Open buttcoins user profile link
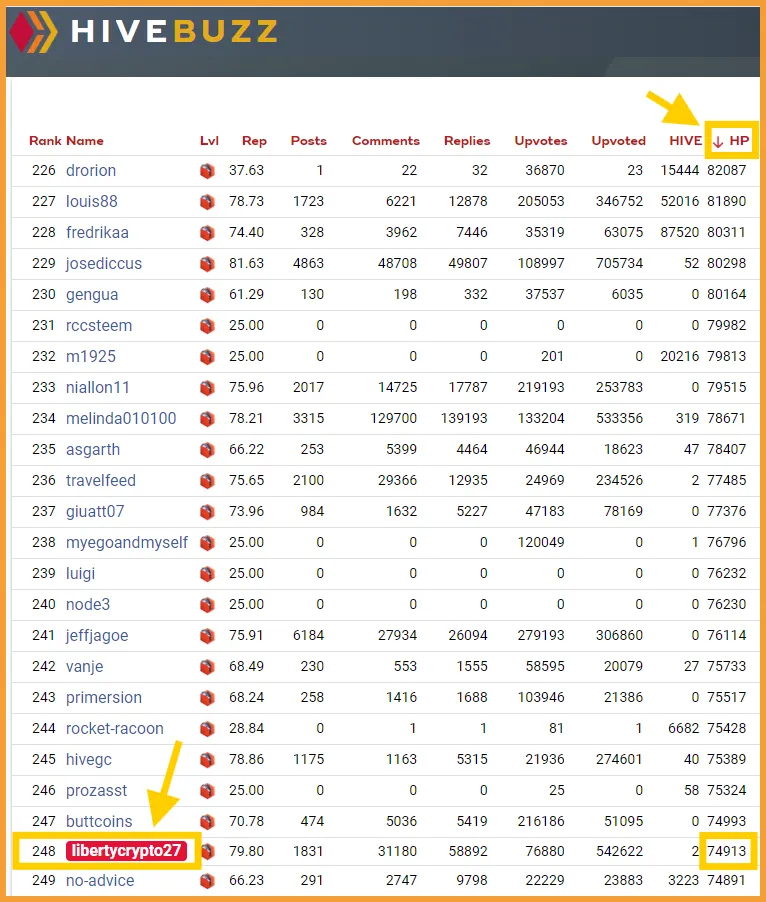The image size is (766, 902). coord(99,822)
